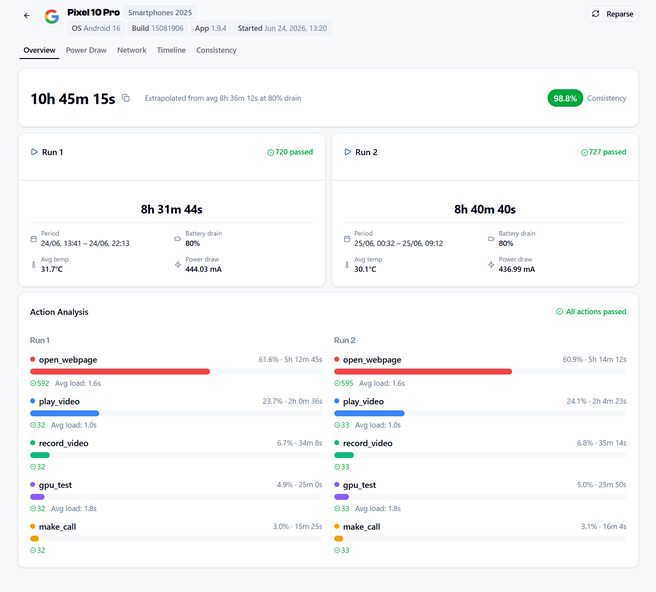Click the Run 2 thermometer icon
The height and width of the screenshot is (592, 656).
(347, 265)
